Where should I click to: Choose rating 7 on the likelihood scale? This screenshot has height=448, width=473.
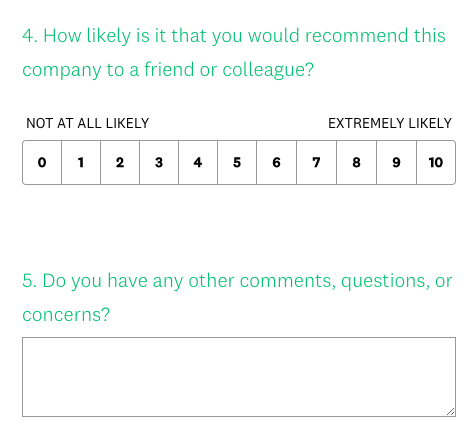tap(317, 162)
